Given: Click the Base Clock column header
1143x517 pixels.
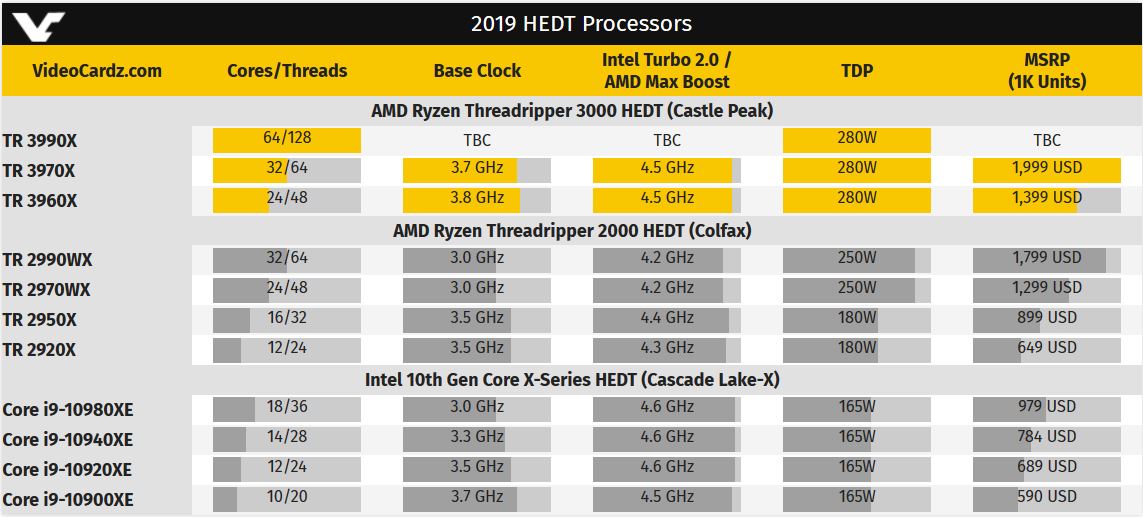Looking at the screenshot, I should 477,71.
